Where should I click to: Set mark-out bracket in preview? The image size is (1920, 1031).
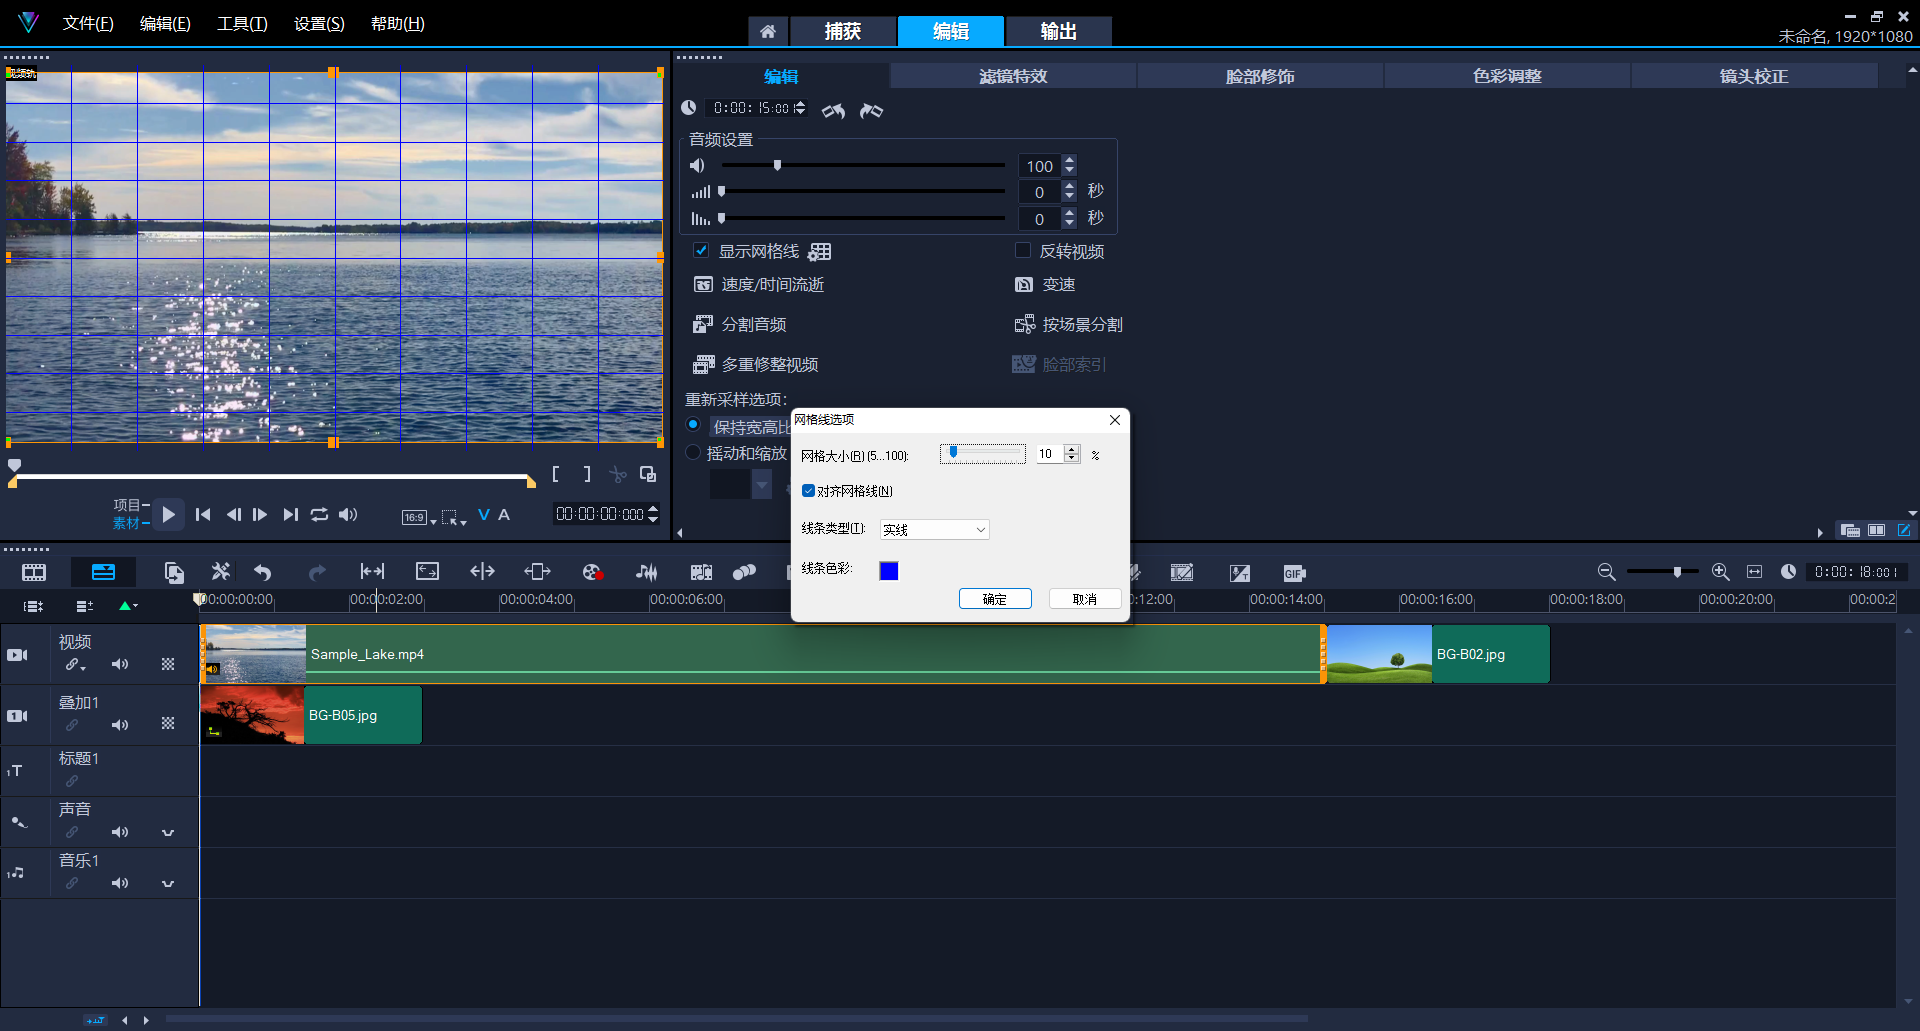point(587,474)
